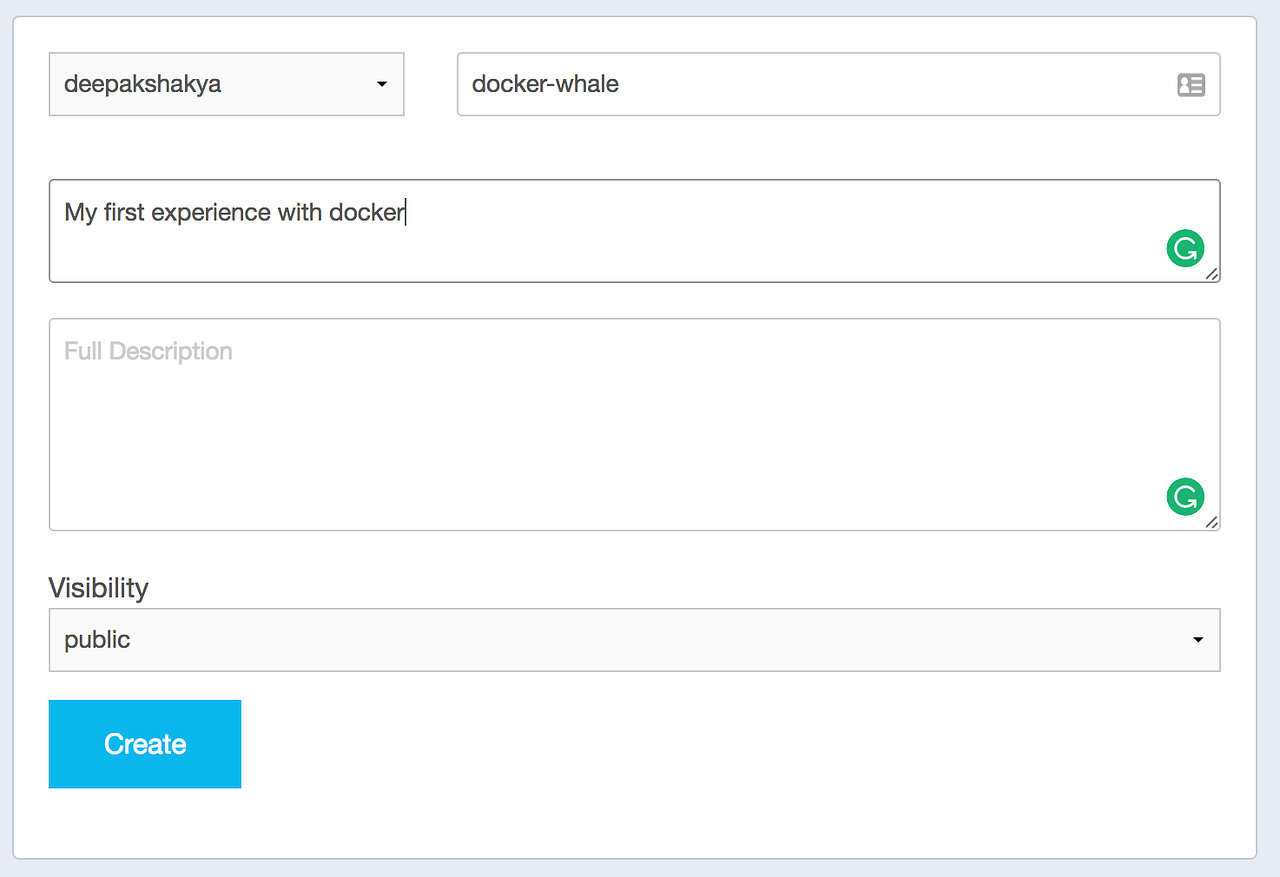Click the Visibility label
The height and width of the screenshot is (877, 1280).
point(98,588)
